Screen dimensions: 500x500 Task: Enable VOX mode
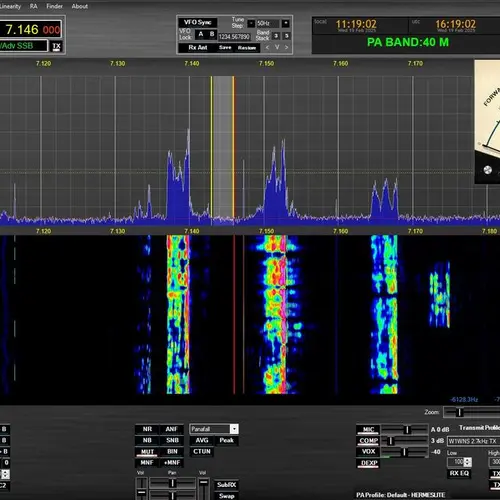pos(368,452)
